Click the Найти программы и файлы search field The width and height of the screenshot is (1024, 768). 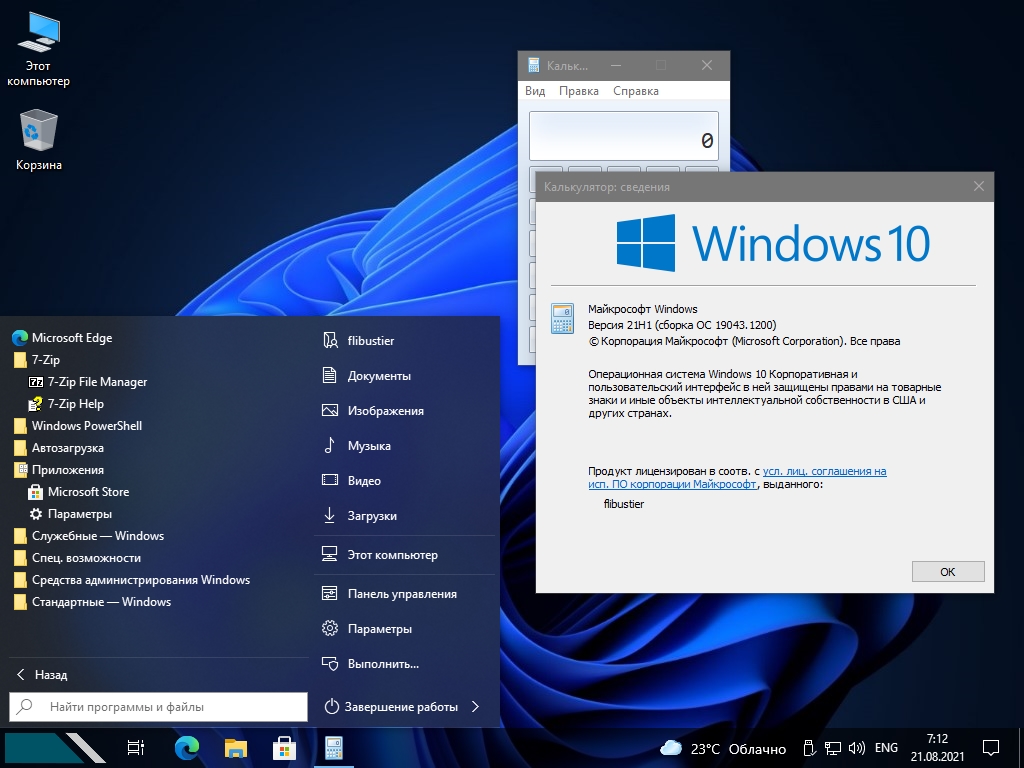(170, 707)
